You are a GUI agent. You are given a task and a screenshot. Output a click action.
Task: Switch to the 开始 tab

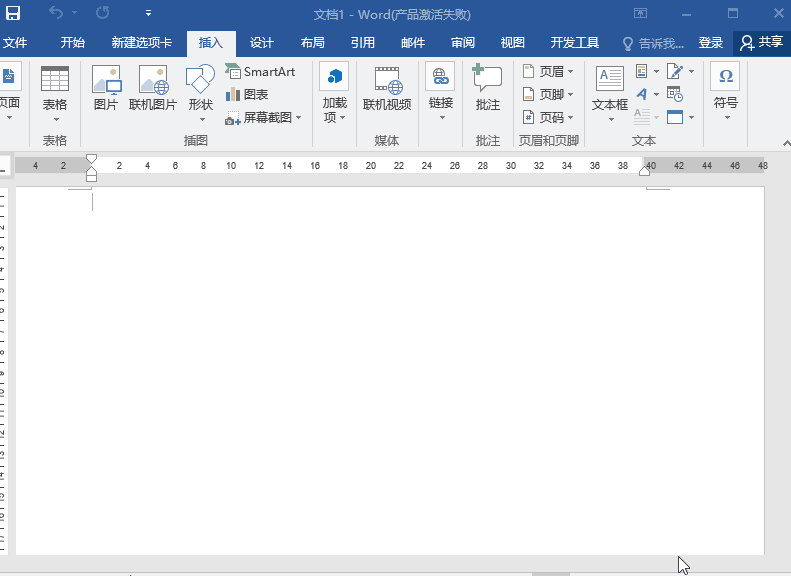[73, 43]
